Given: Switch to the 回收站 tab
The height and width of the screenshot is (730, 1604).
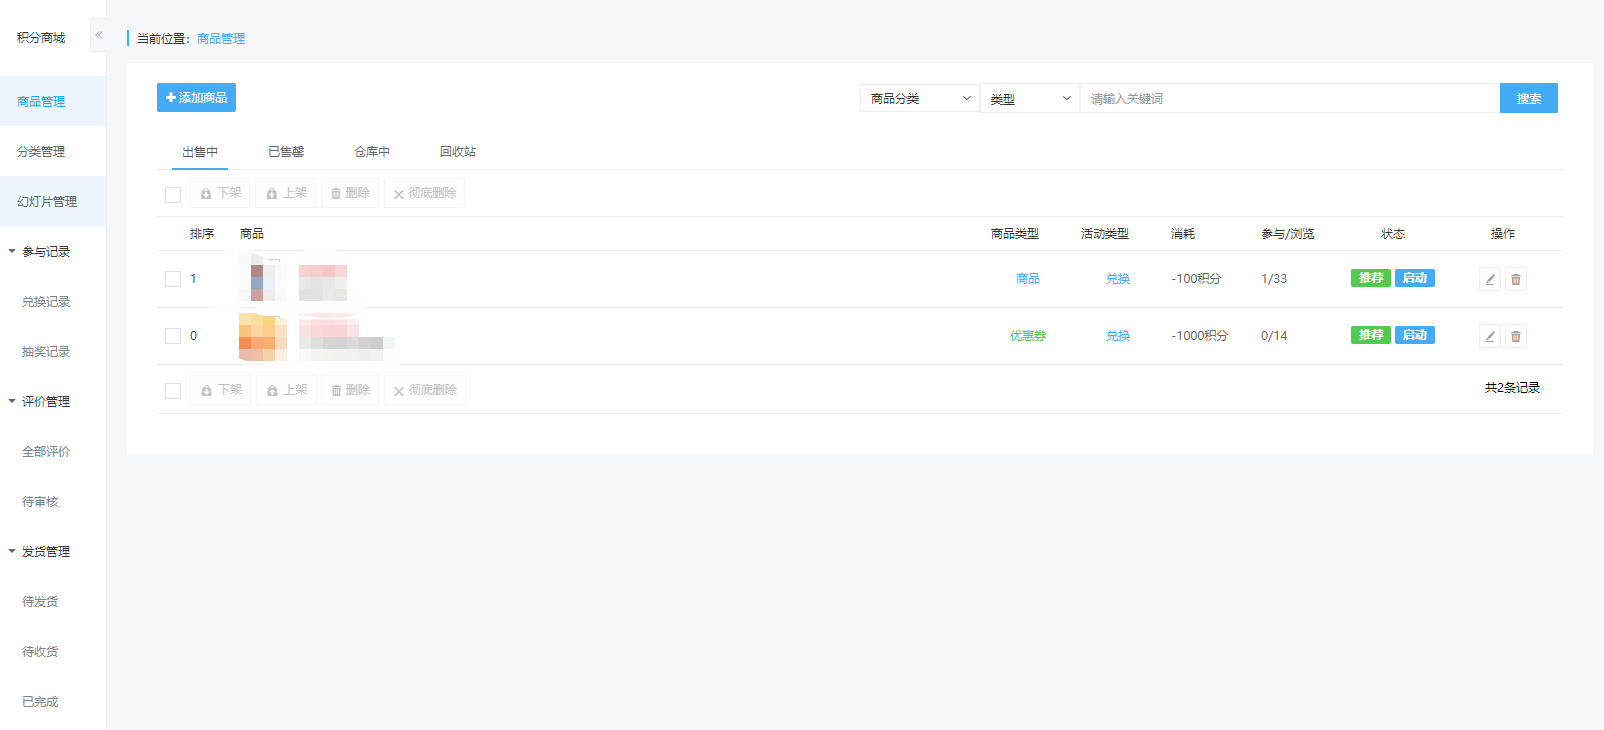Looking at the screenshot, I should (458, 152).
